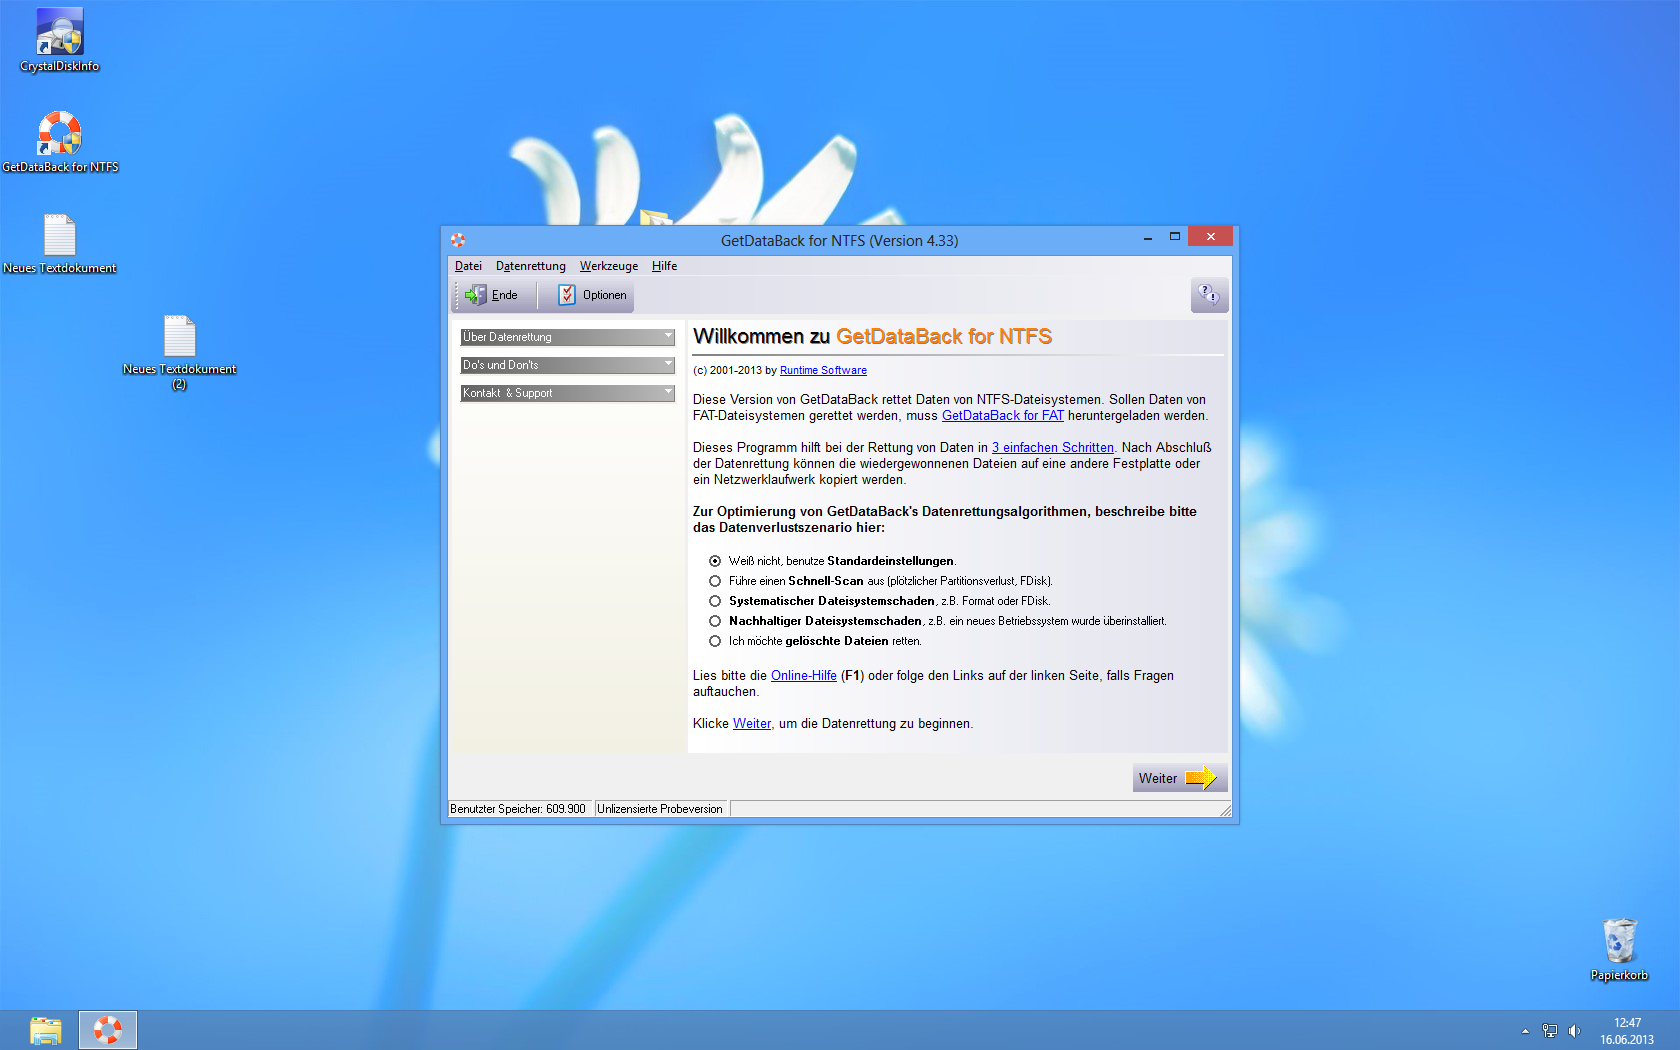
Task: Select Nachhaltiger Dateisystemschaden option
Action: [715, 621]
